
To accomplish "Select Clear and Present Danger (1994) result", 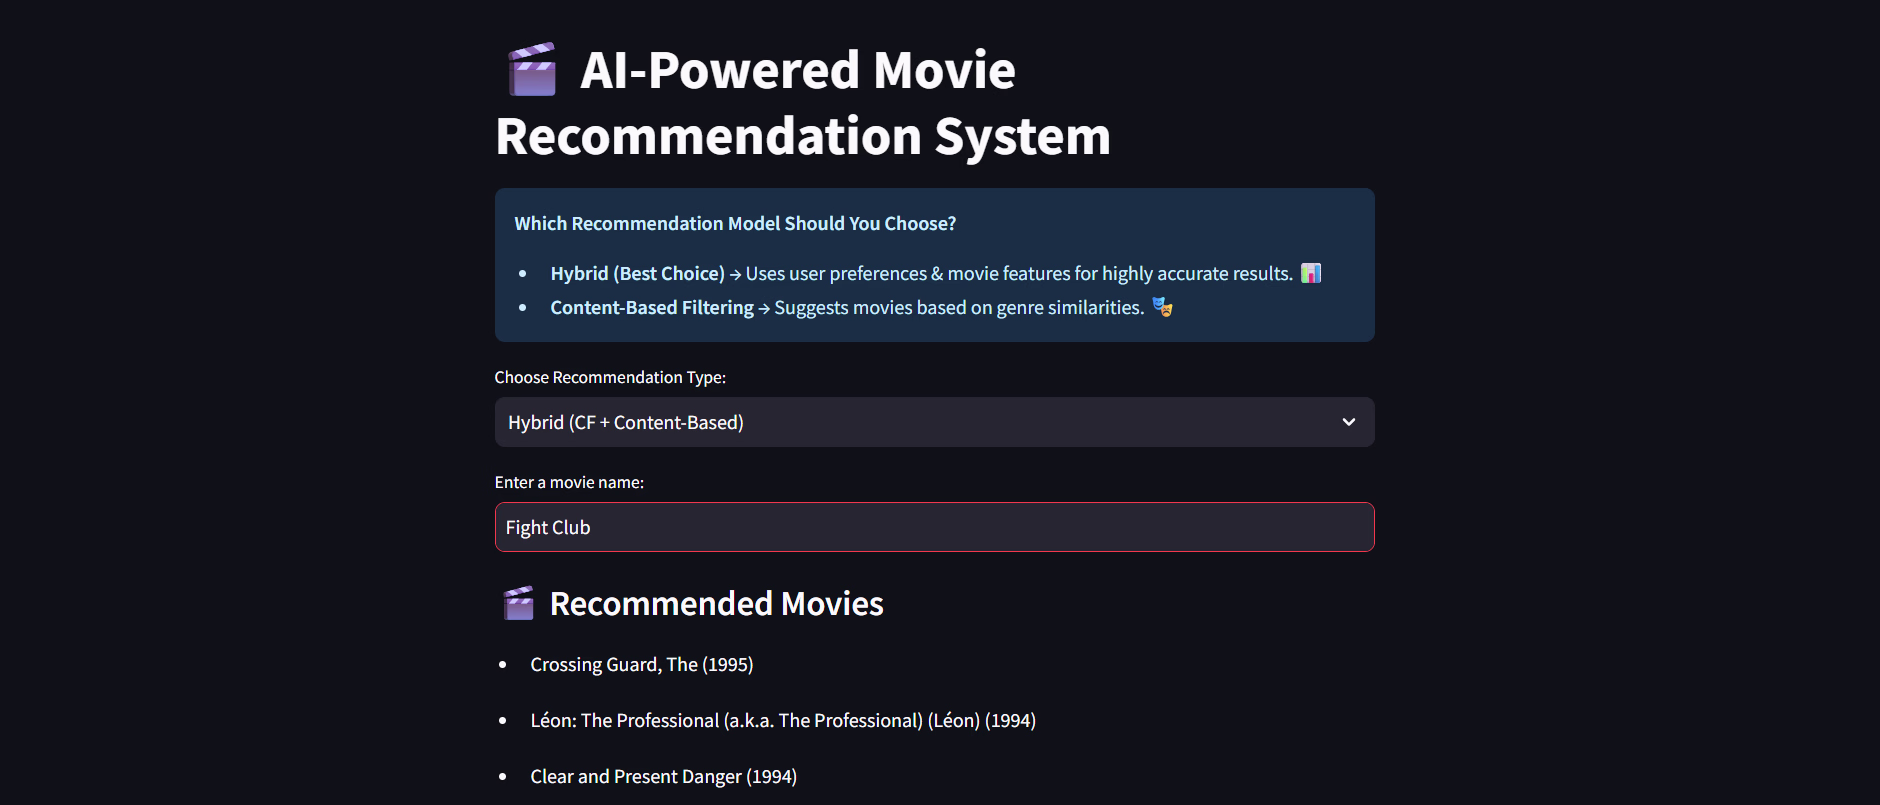I will 663,777.
